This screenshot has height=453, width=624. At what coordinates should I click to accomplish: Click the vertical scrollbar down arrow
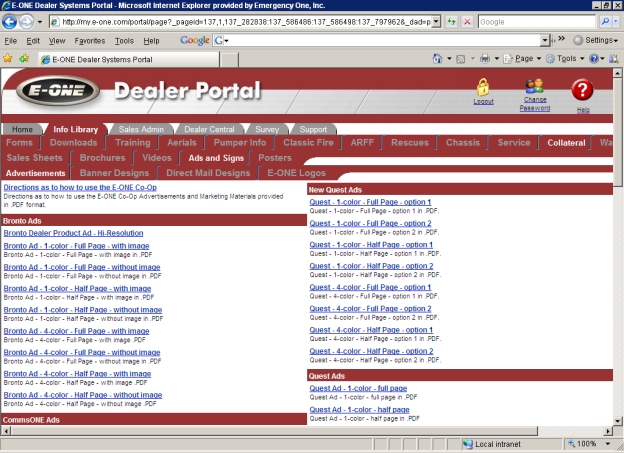click(x=617, y=420)
